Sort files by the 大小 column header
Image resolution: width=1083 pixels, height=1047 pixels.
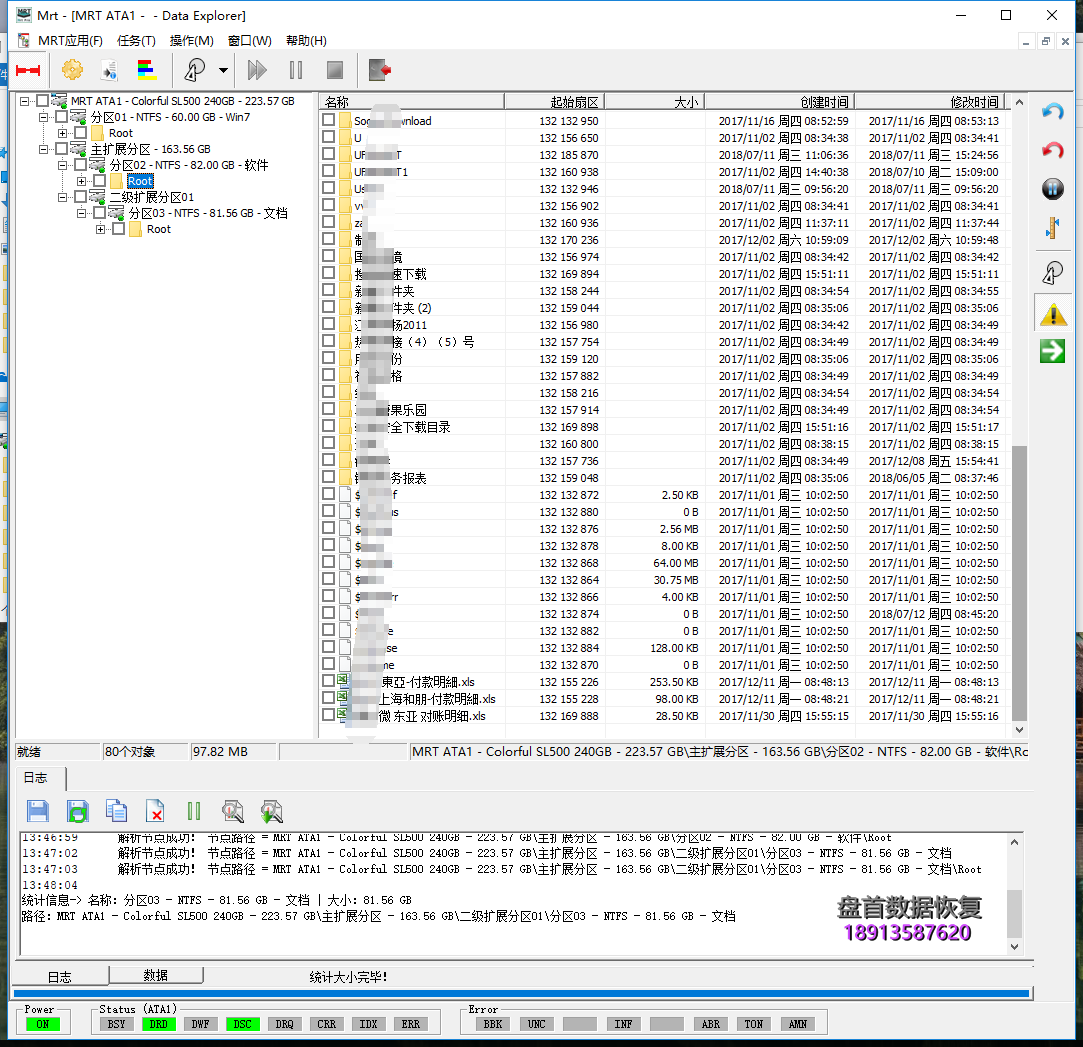point(655,101)
